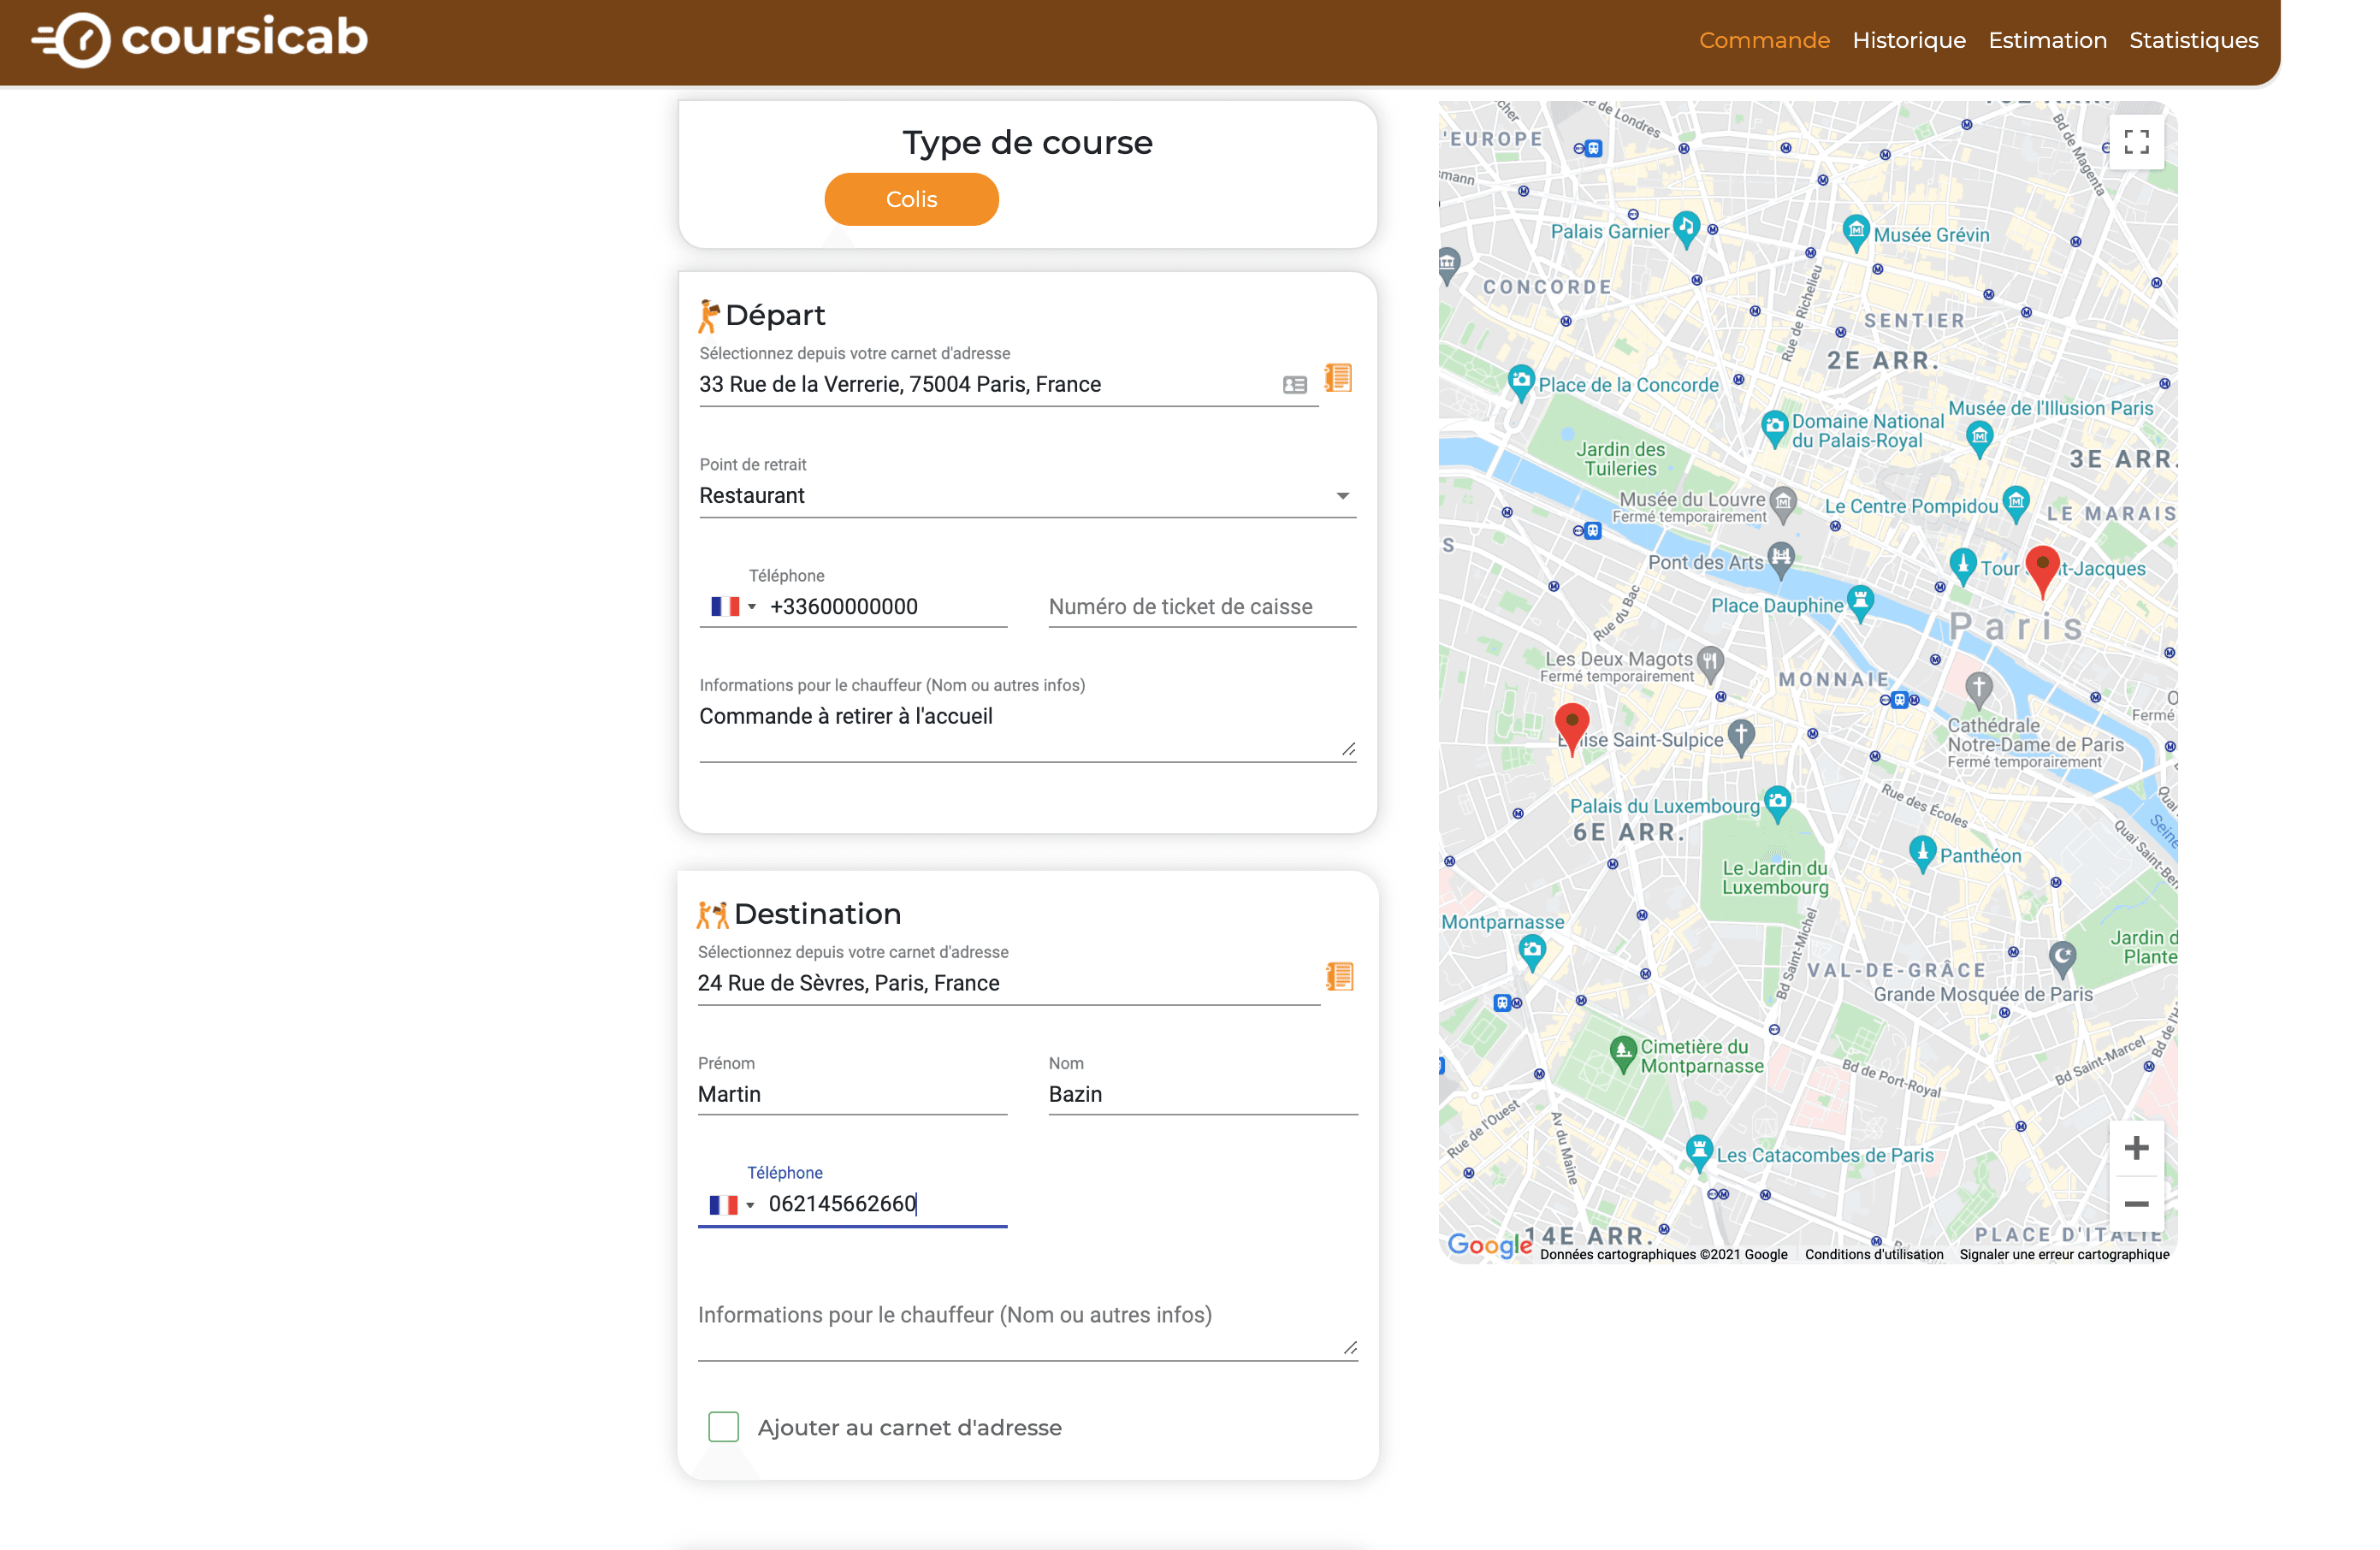Viewport: 2380px width, 1550px height.
Task: Select the Colis course type
Action: [911, 199]
